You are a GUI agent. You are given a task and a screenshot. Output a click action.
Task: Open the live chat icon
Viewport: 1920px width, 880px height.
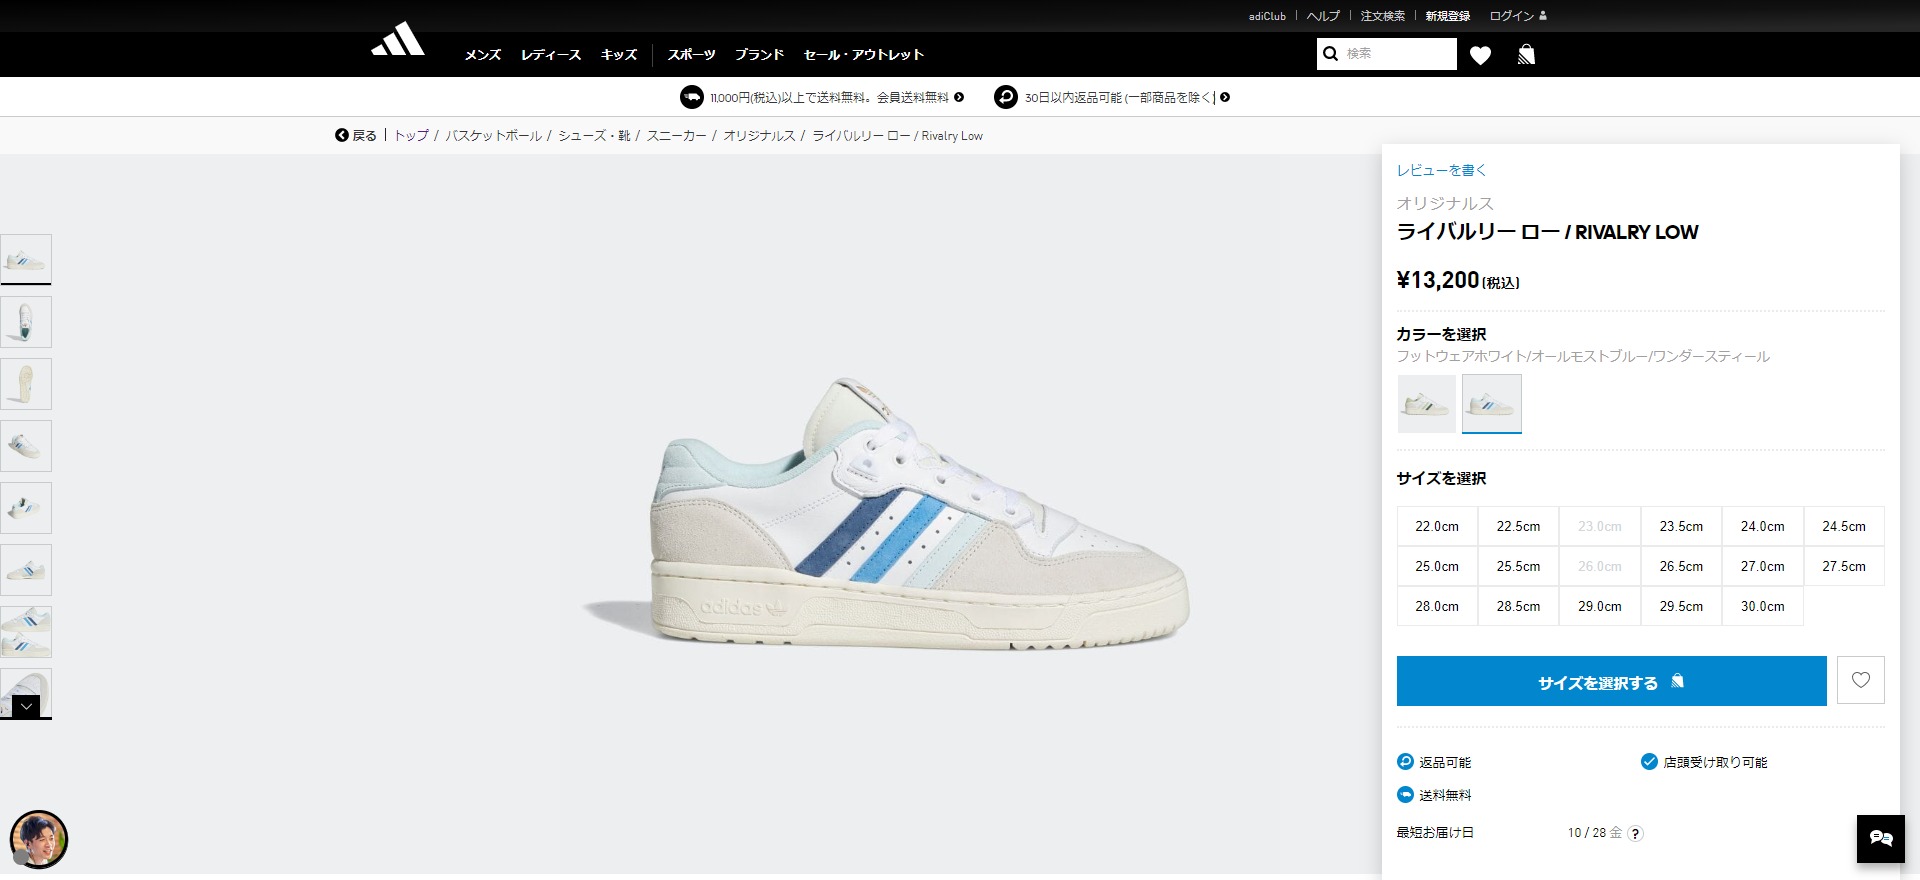click(x=1881, y=839)
